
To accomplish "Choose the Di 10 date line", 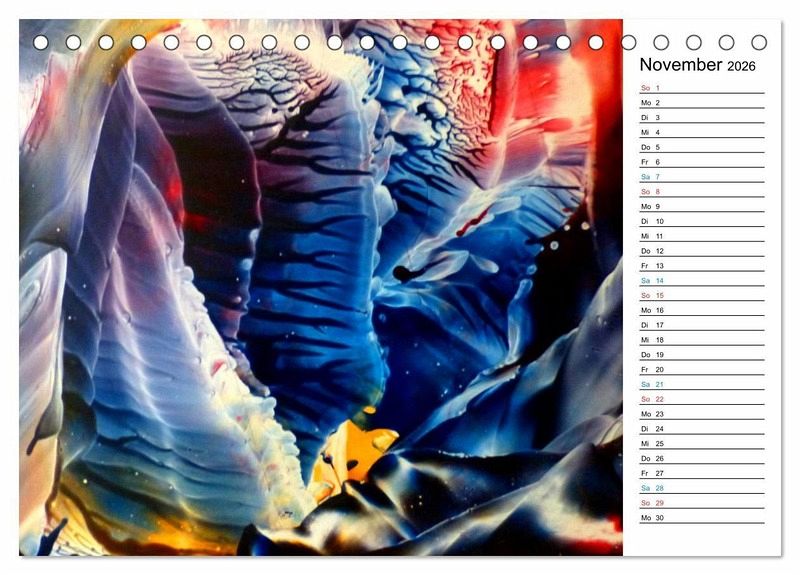I will point(701,221).
